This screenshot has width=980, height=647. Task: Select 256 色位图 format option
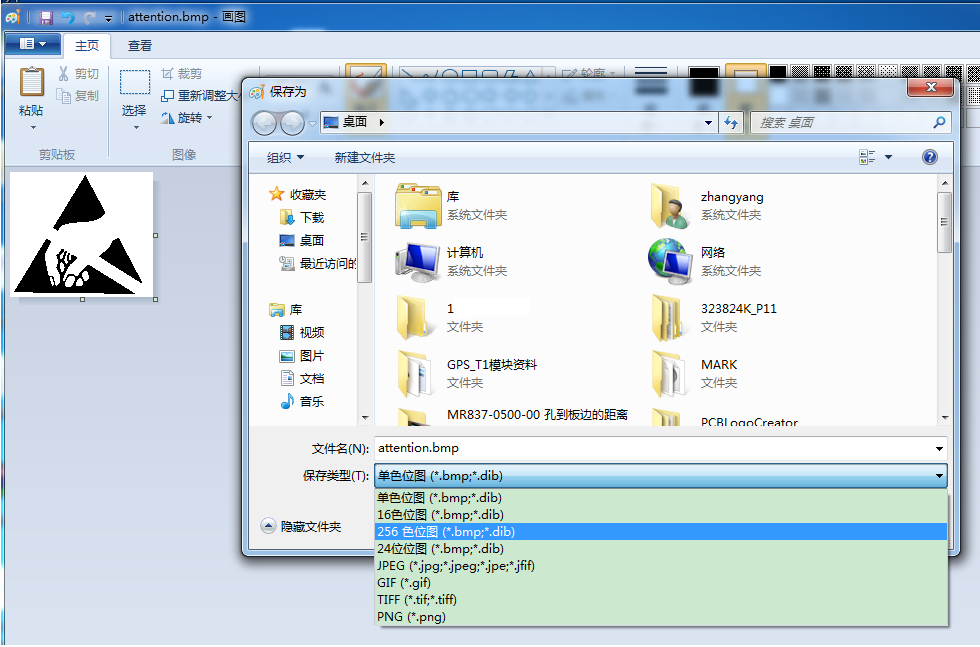coord(446,532)
